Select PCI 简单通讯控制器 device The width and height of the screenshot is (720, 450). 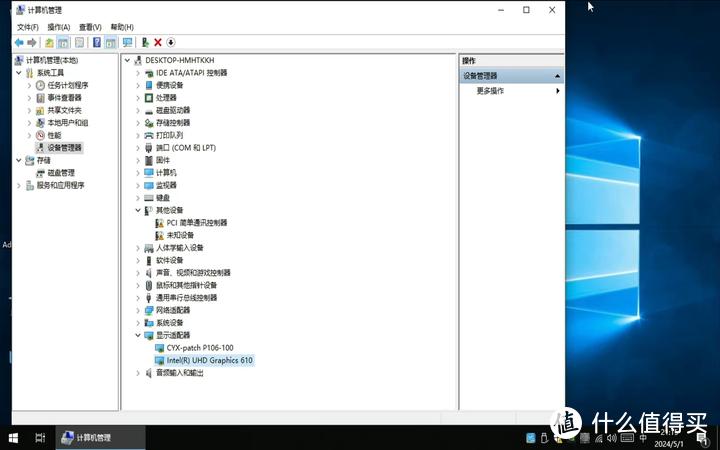[x=196, y=222]
